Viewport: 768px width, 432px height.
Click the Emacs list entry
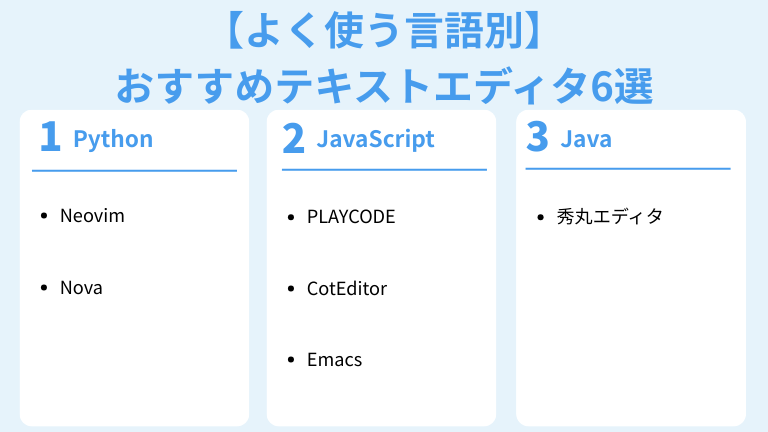pyautogui.click(x=334, y=360)
